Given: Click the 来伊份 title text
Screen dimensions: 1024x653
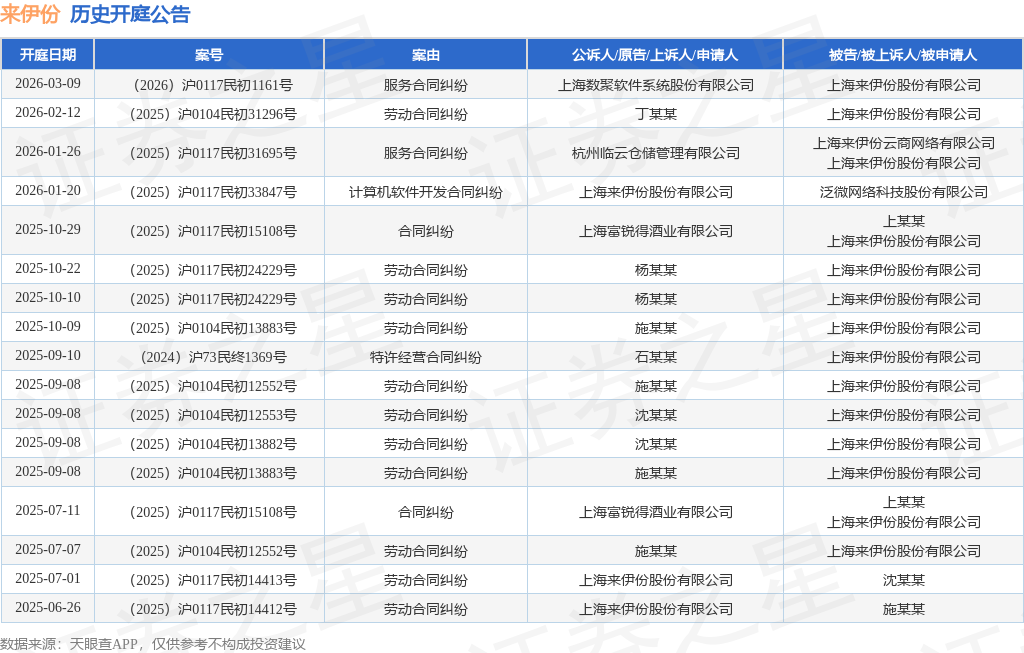Looking at the screenshot, I should pyautogui.click(x=30, y=14).
